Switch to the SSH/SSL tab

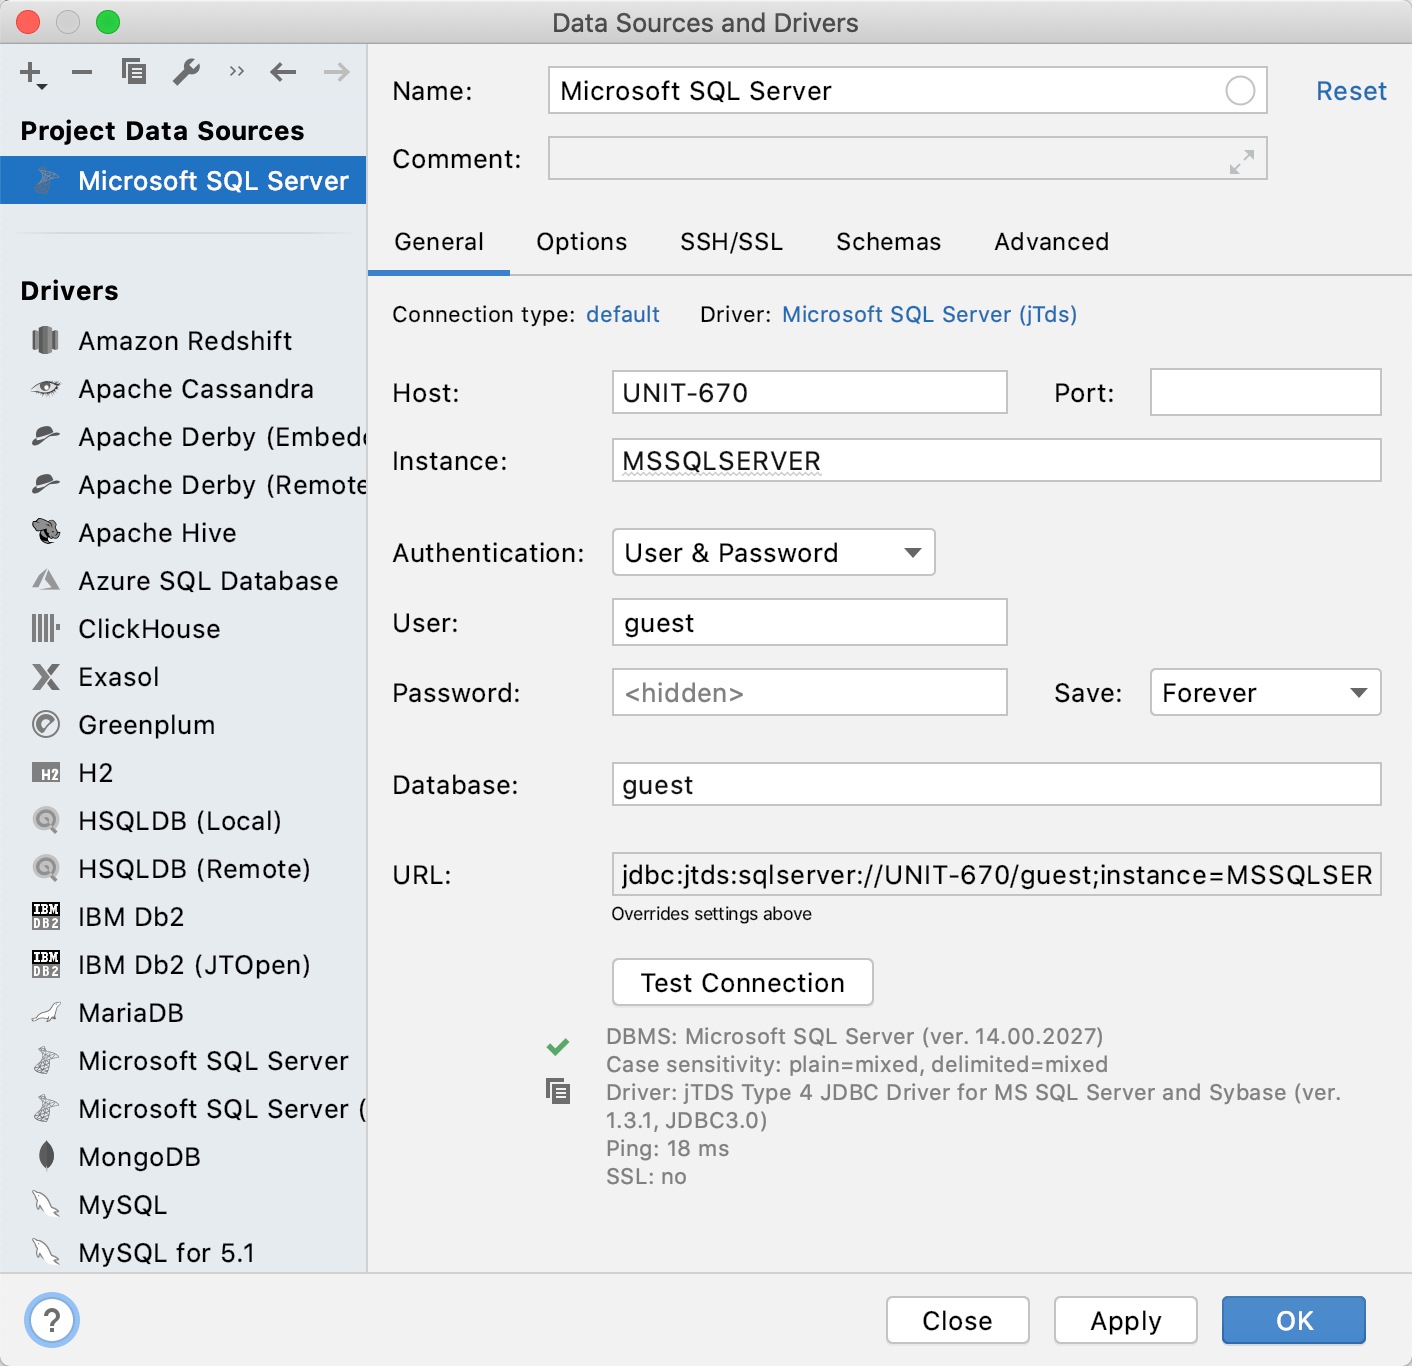pos(732,242)
